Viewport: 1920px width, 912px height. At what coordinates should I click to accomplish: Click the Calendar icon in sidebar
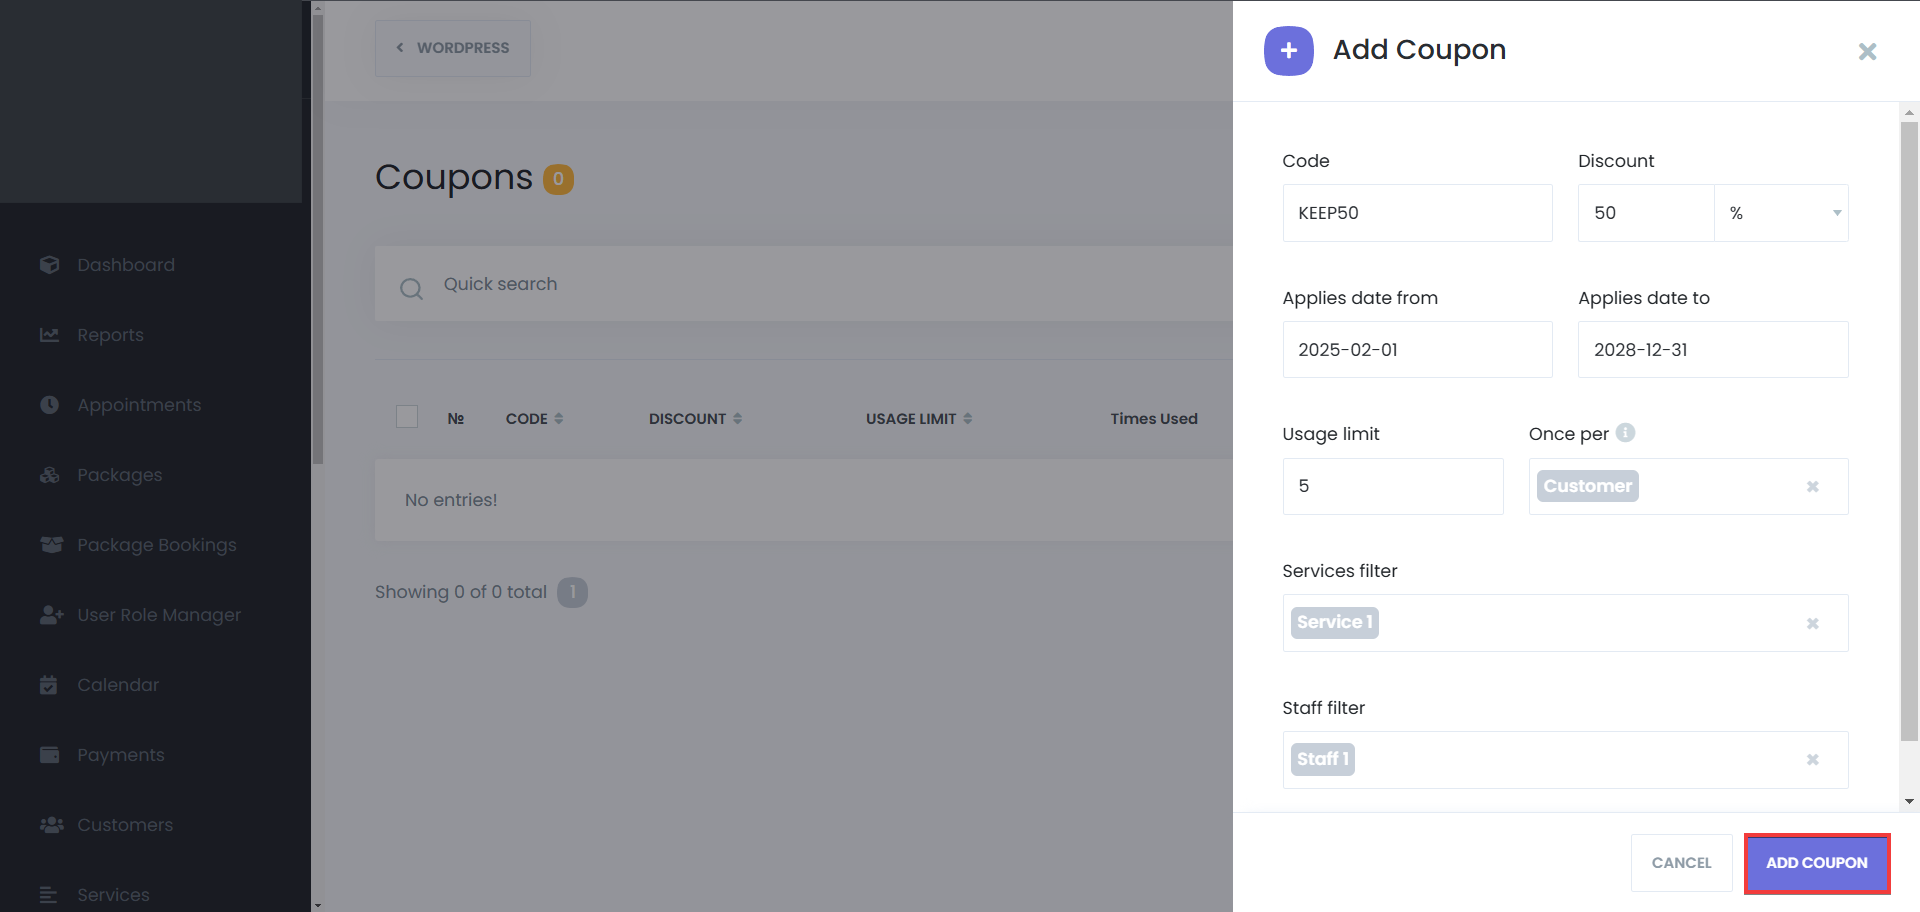(x=49, y=685)
